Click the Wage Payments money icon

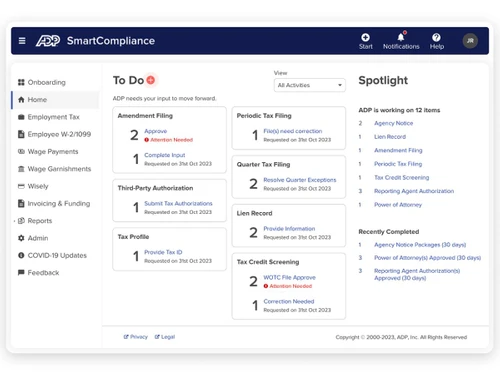click(21, 151)
